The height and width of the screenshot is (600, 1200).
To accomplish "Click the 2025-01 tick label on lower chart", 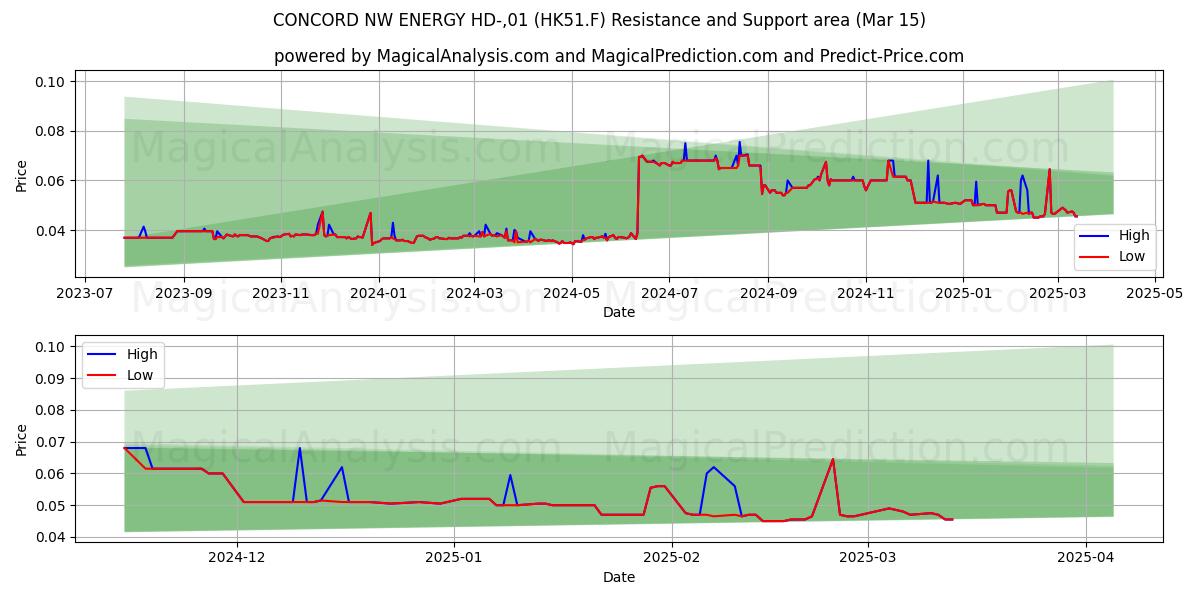I will (x=454, y=558).
